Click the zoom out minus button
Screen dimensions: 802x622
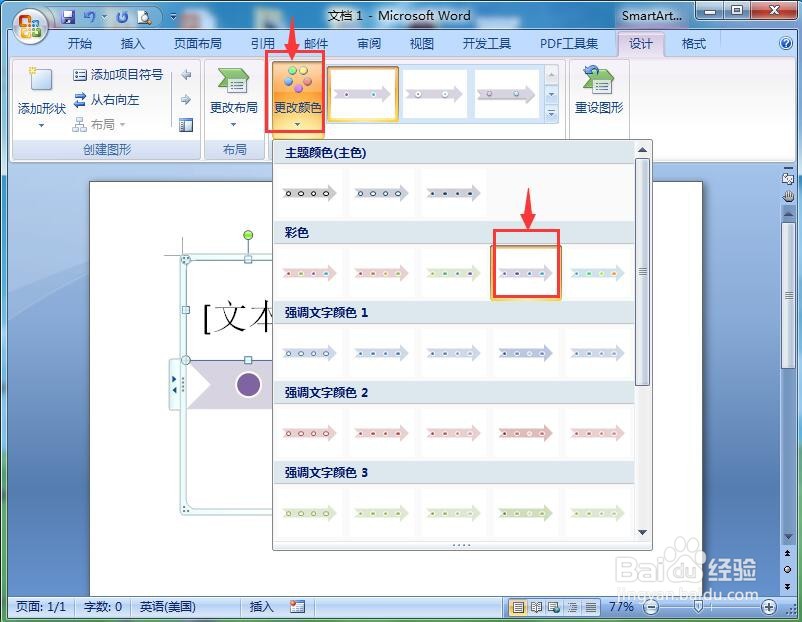point(651,607)
